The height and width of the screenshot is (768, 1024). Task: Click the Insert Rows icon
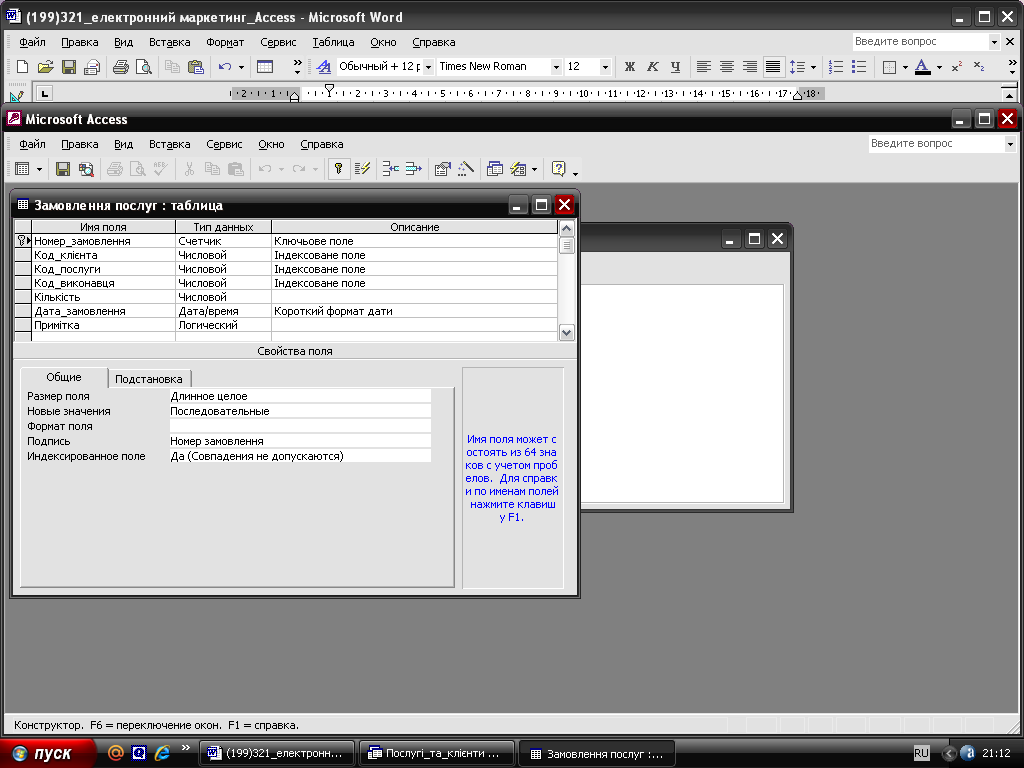coord(390,169)
